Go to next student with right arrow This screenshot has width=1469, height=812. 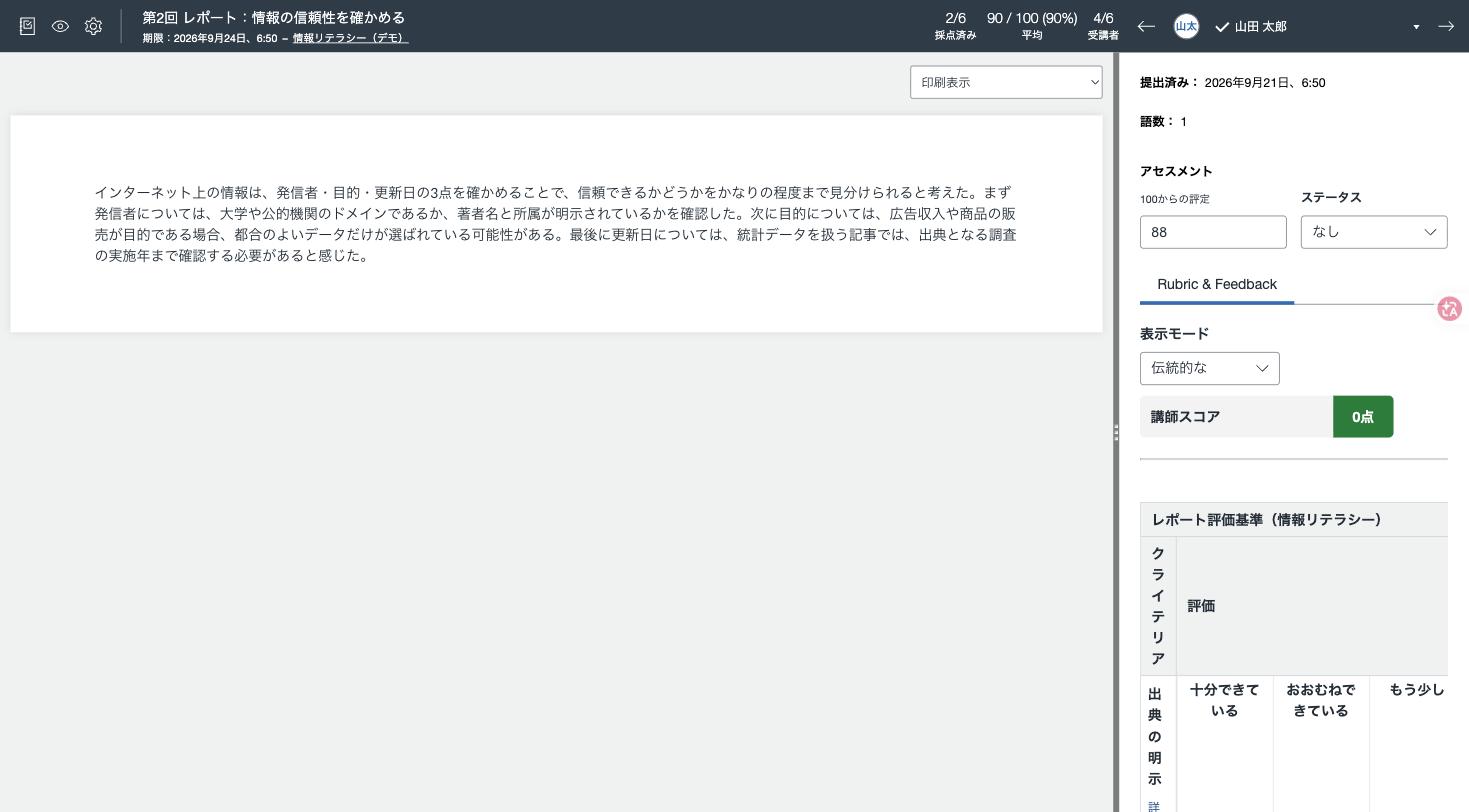click(x=1446, y=26)
